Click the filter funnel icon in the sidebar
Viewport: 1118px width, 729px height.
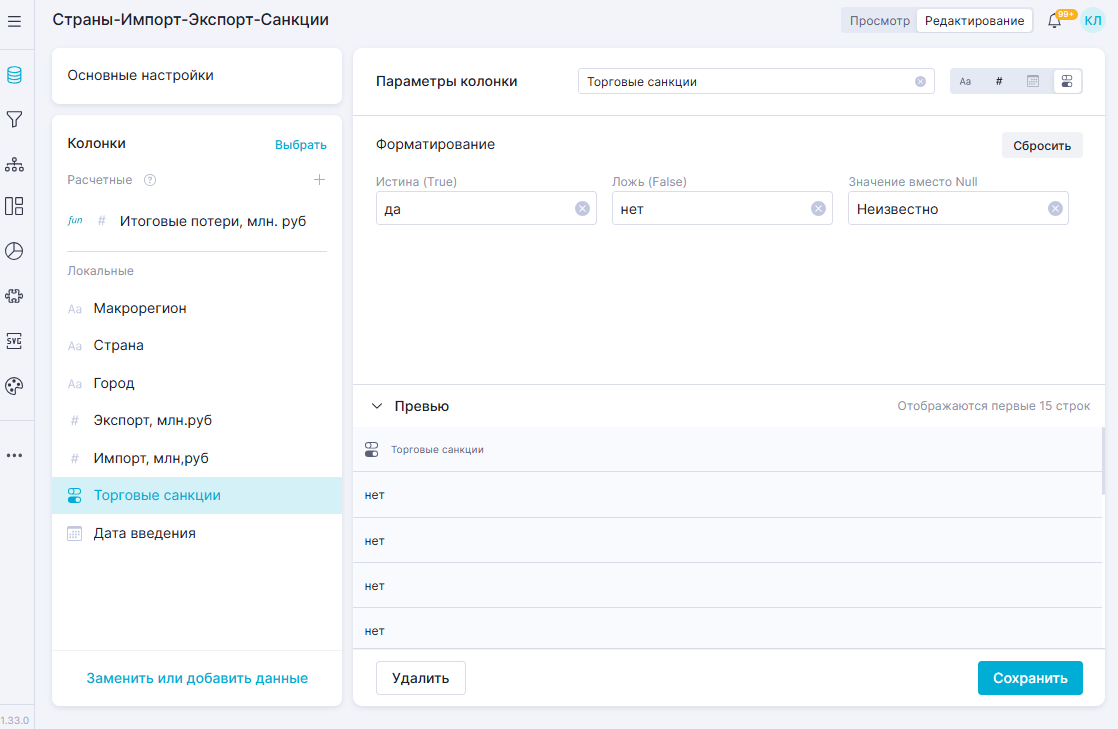pyautogui.click(x=14, y=120)
